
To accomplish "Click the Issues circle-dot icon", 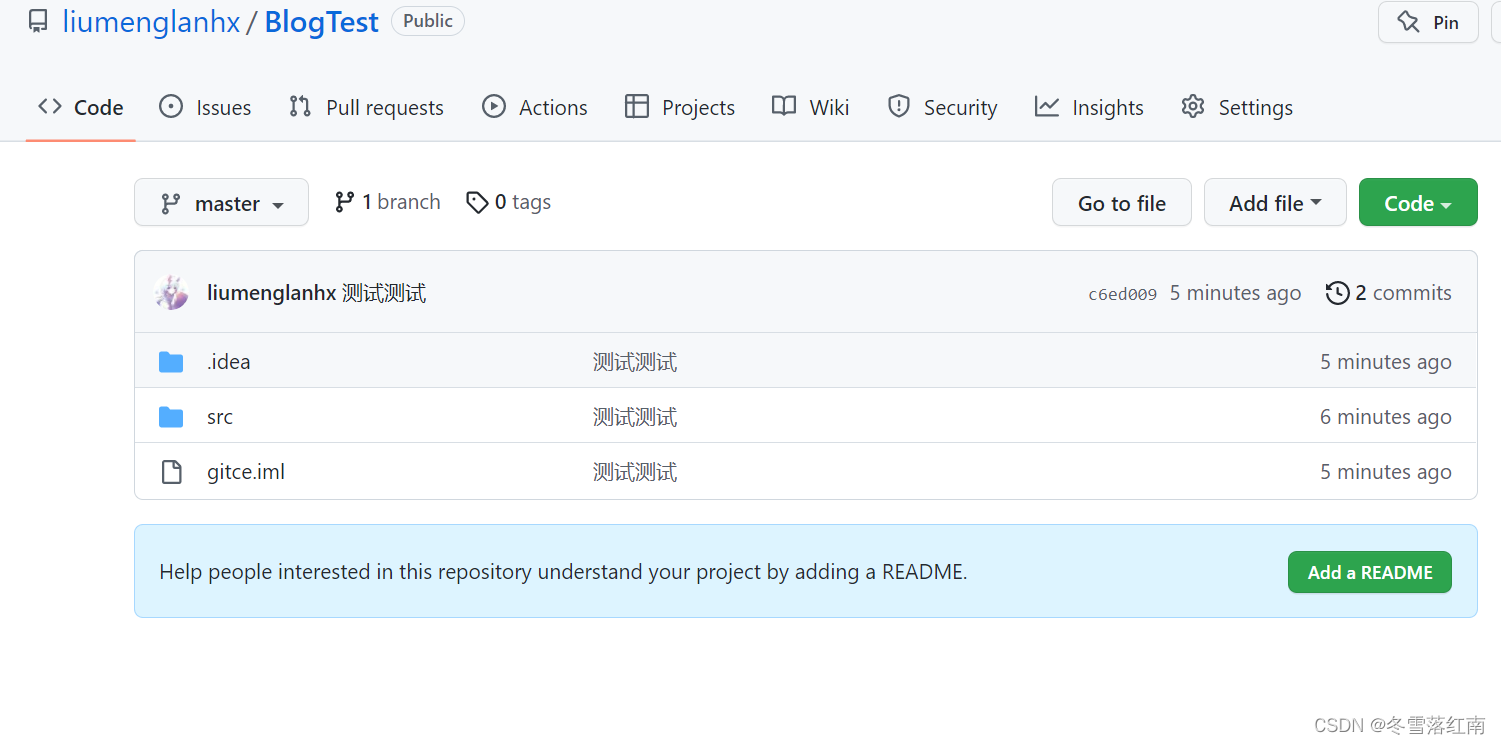I will click(x=171, y=106).
